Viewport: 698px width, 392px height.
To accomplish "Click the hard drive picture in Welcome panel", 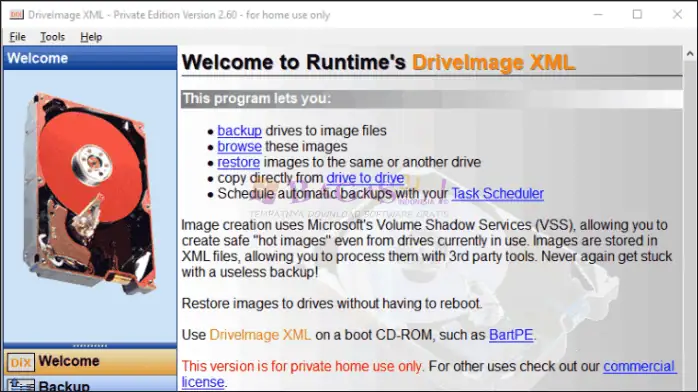I will coord(89,193).
